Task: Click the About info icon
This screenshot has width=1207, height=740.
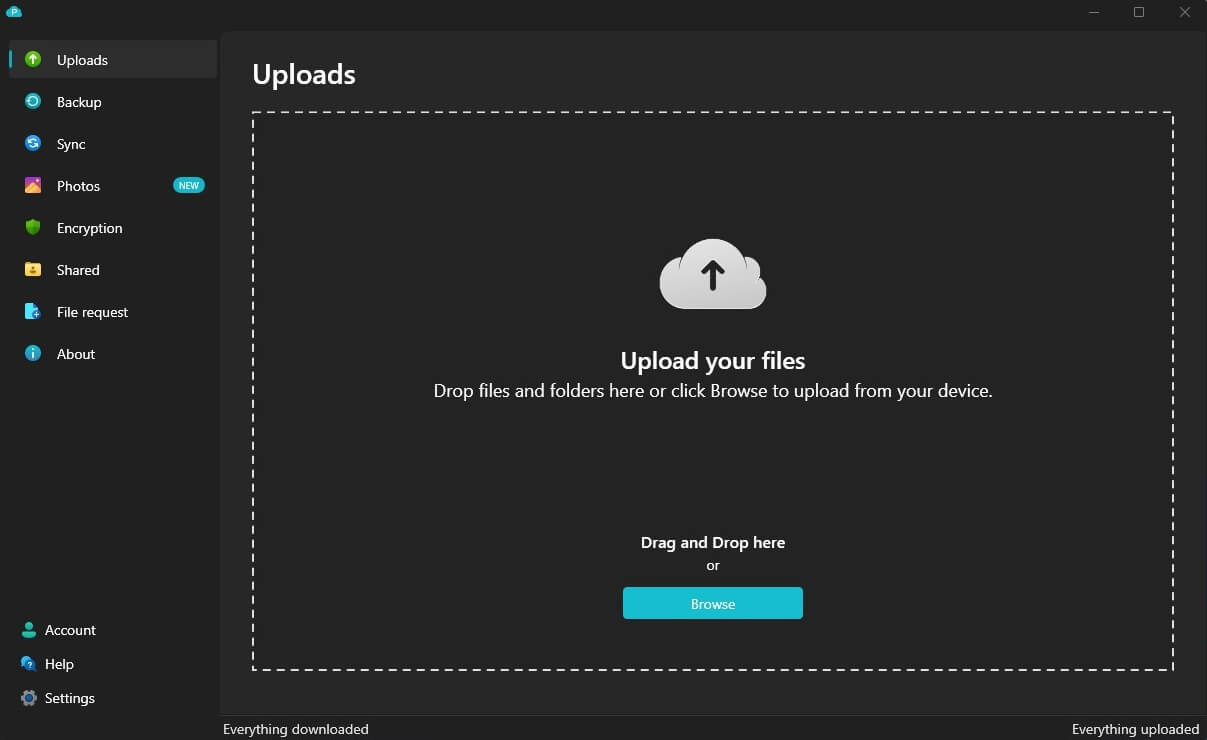Action: point(33,354)
